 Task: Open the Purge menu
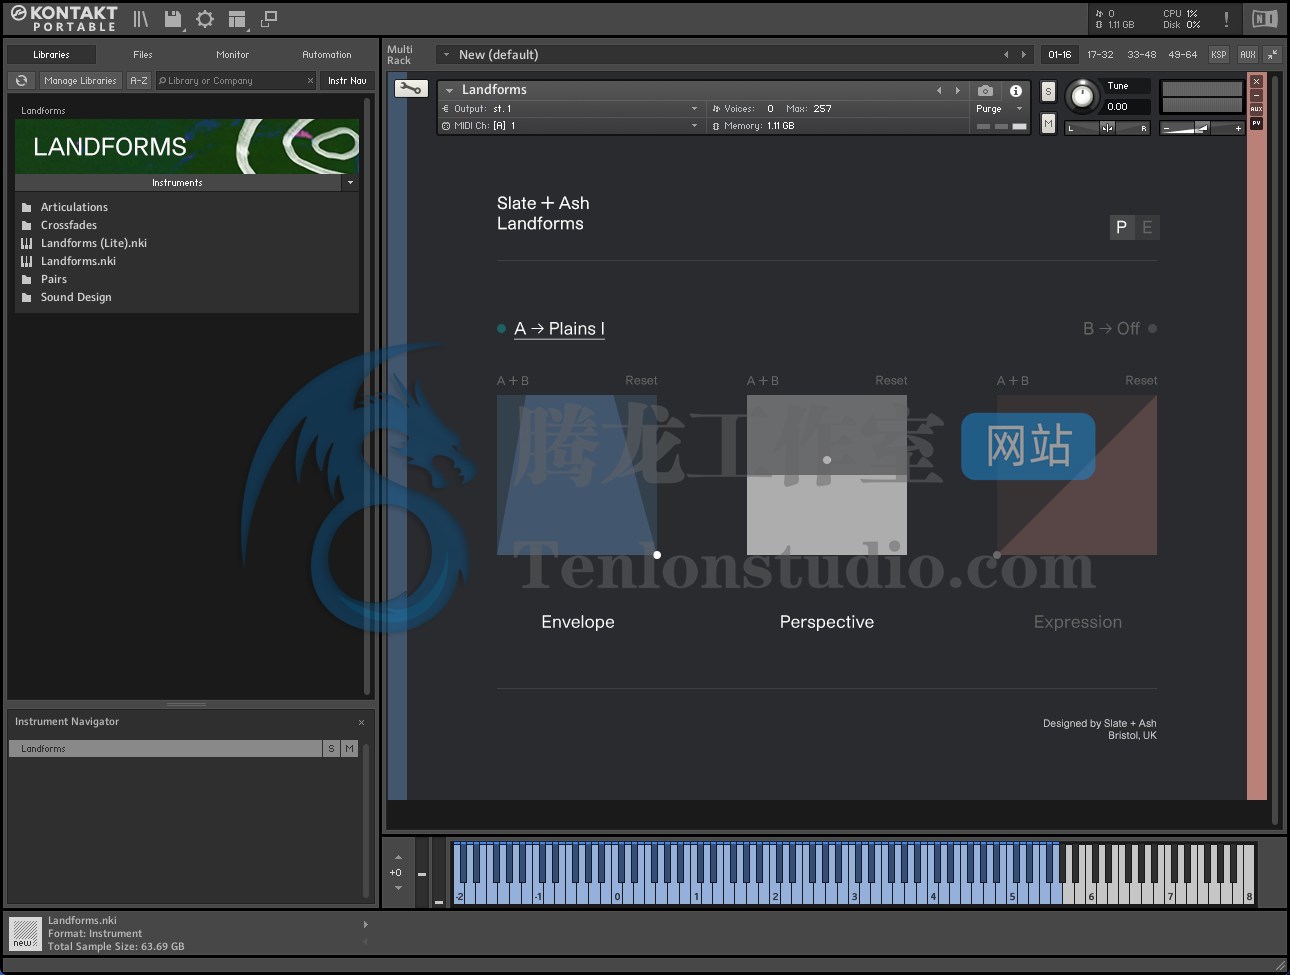coord(999,109)
